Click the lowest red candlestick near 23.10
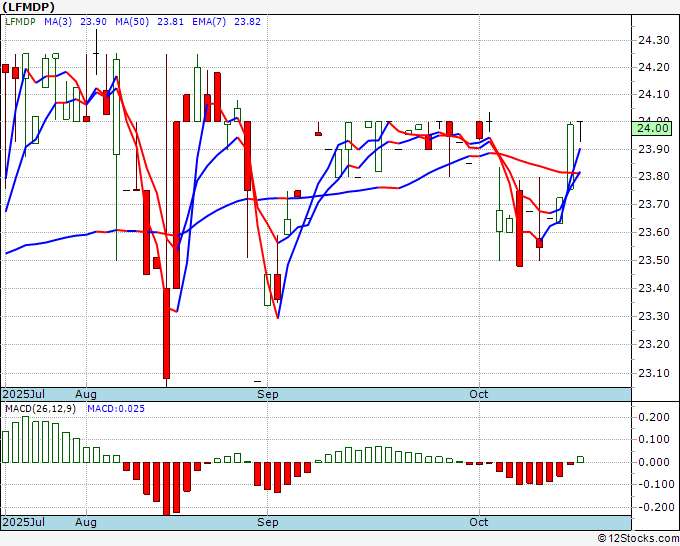The height and width of the screenshot is (546, 680). (167, 333)
